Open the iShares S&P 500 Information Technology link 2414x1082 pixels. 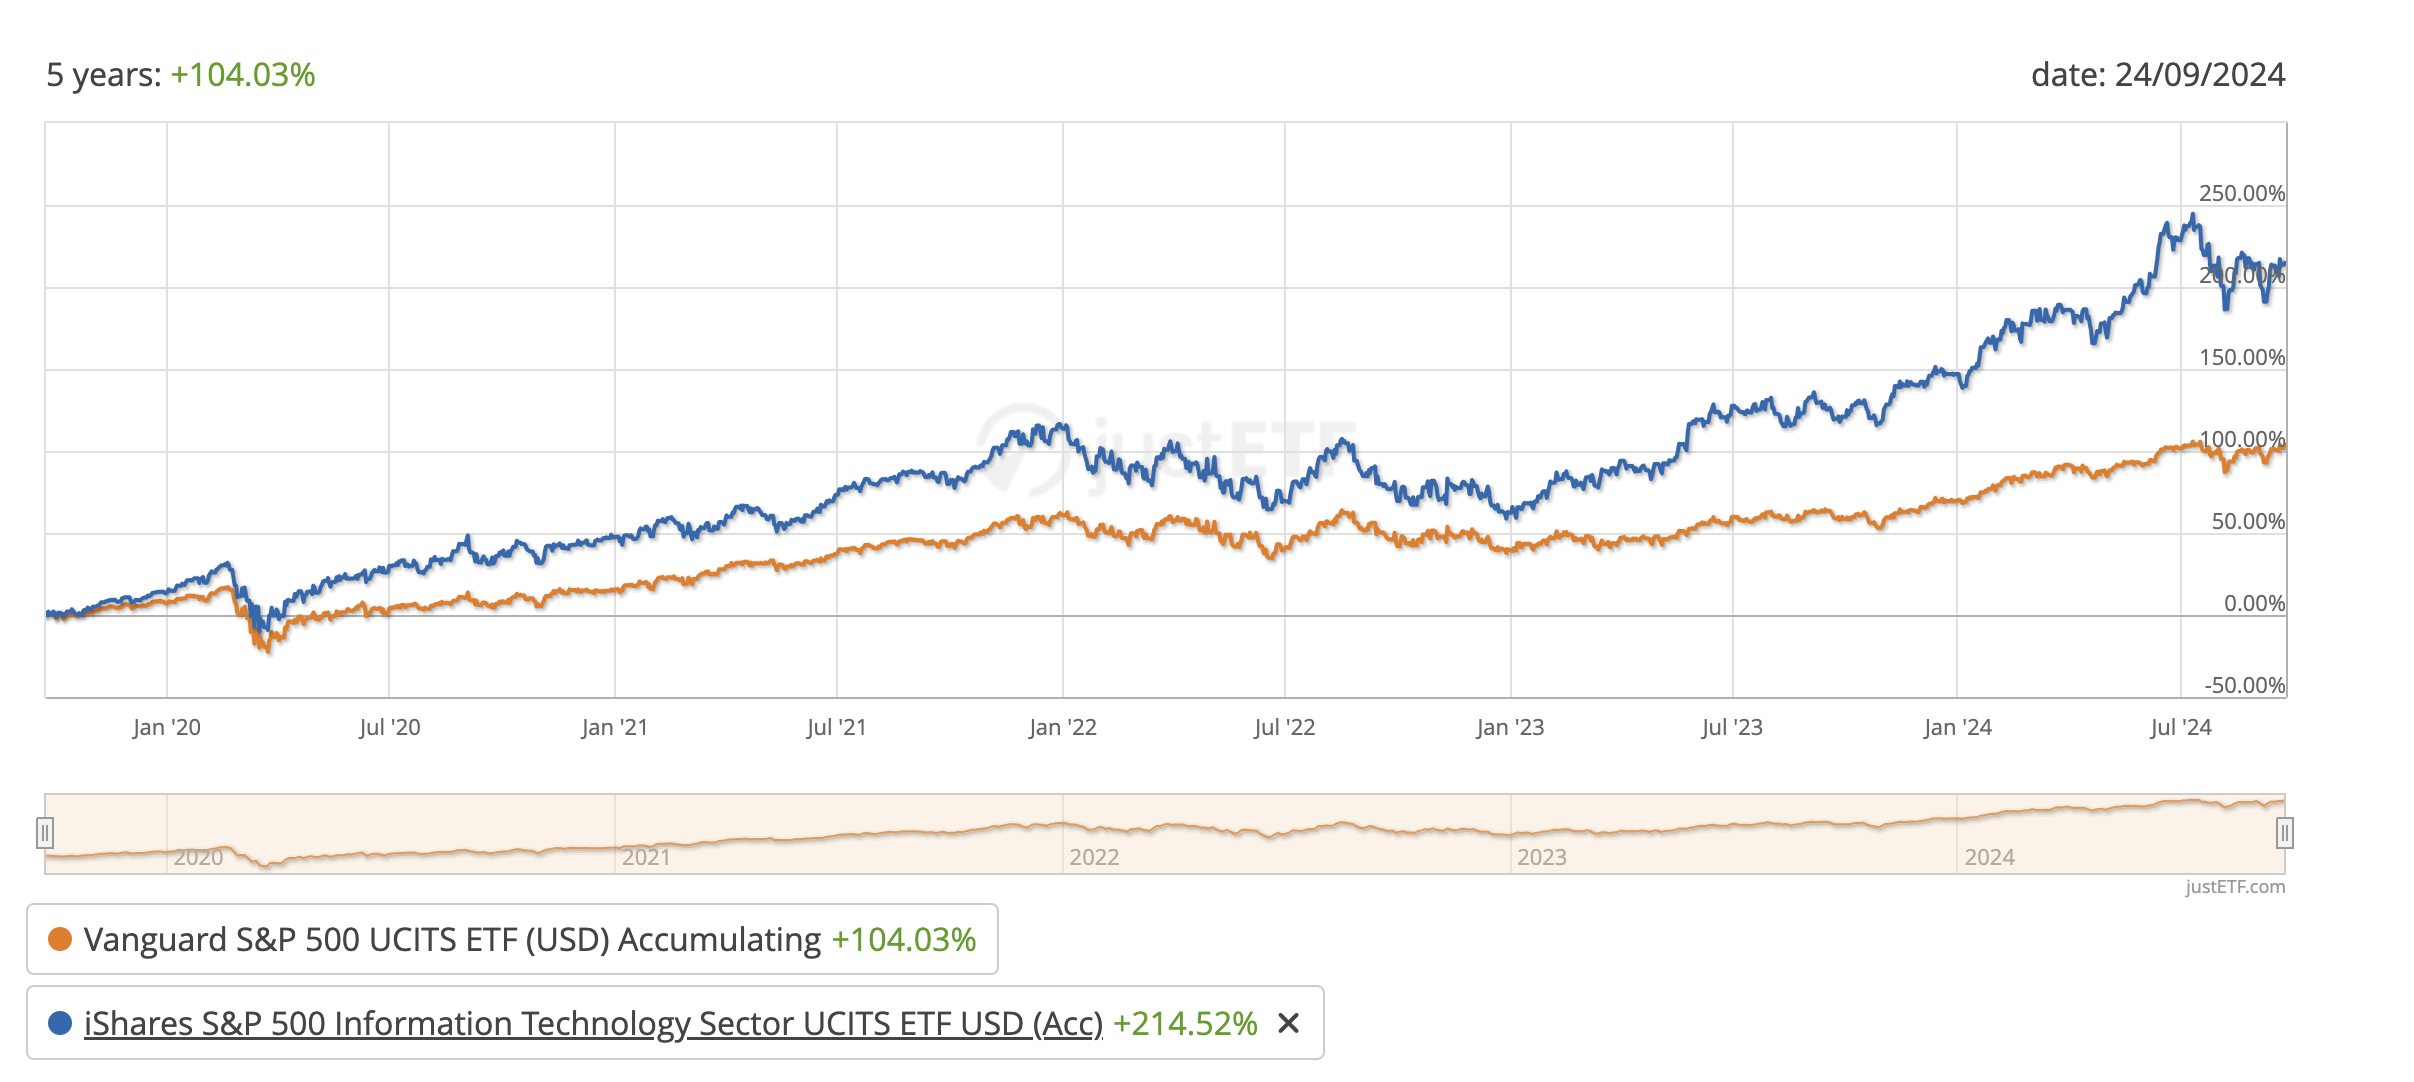pos(593,1023)
